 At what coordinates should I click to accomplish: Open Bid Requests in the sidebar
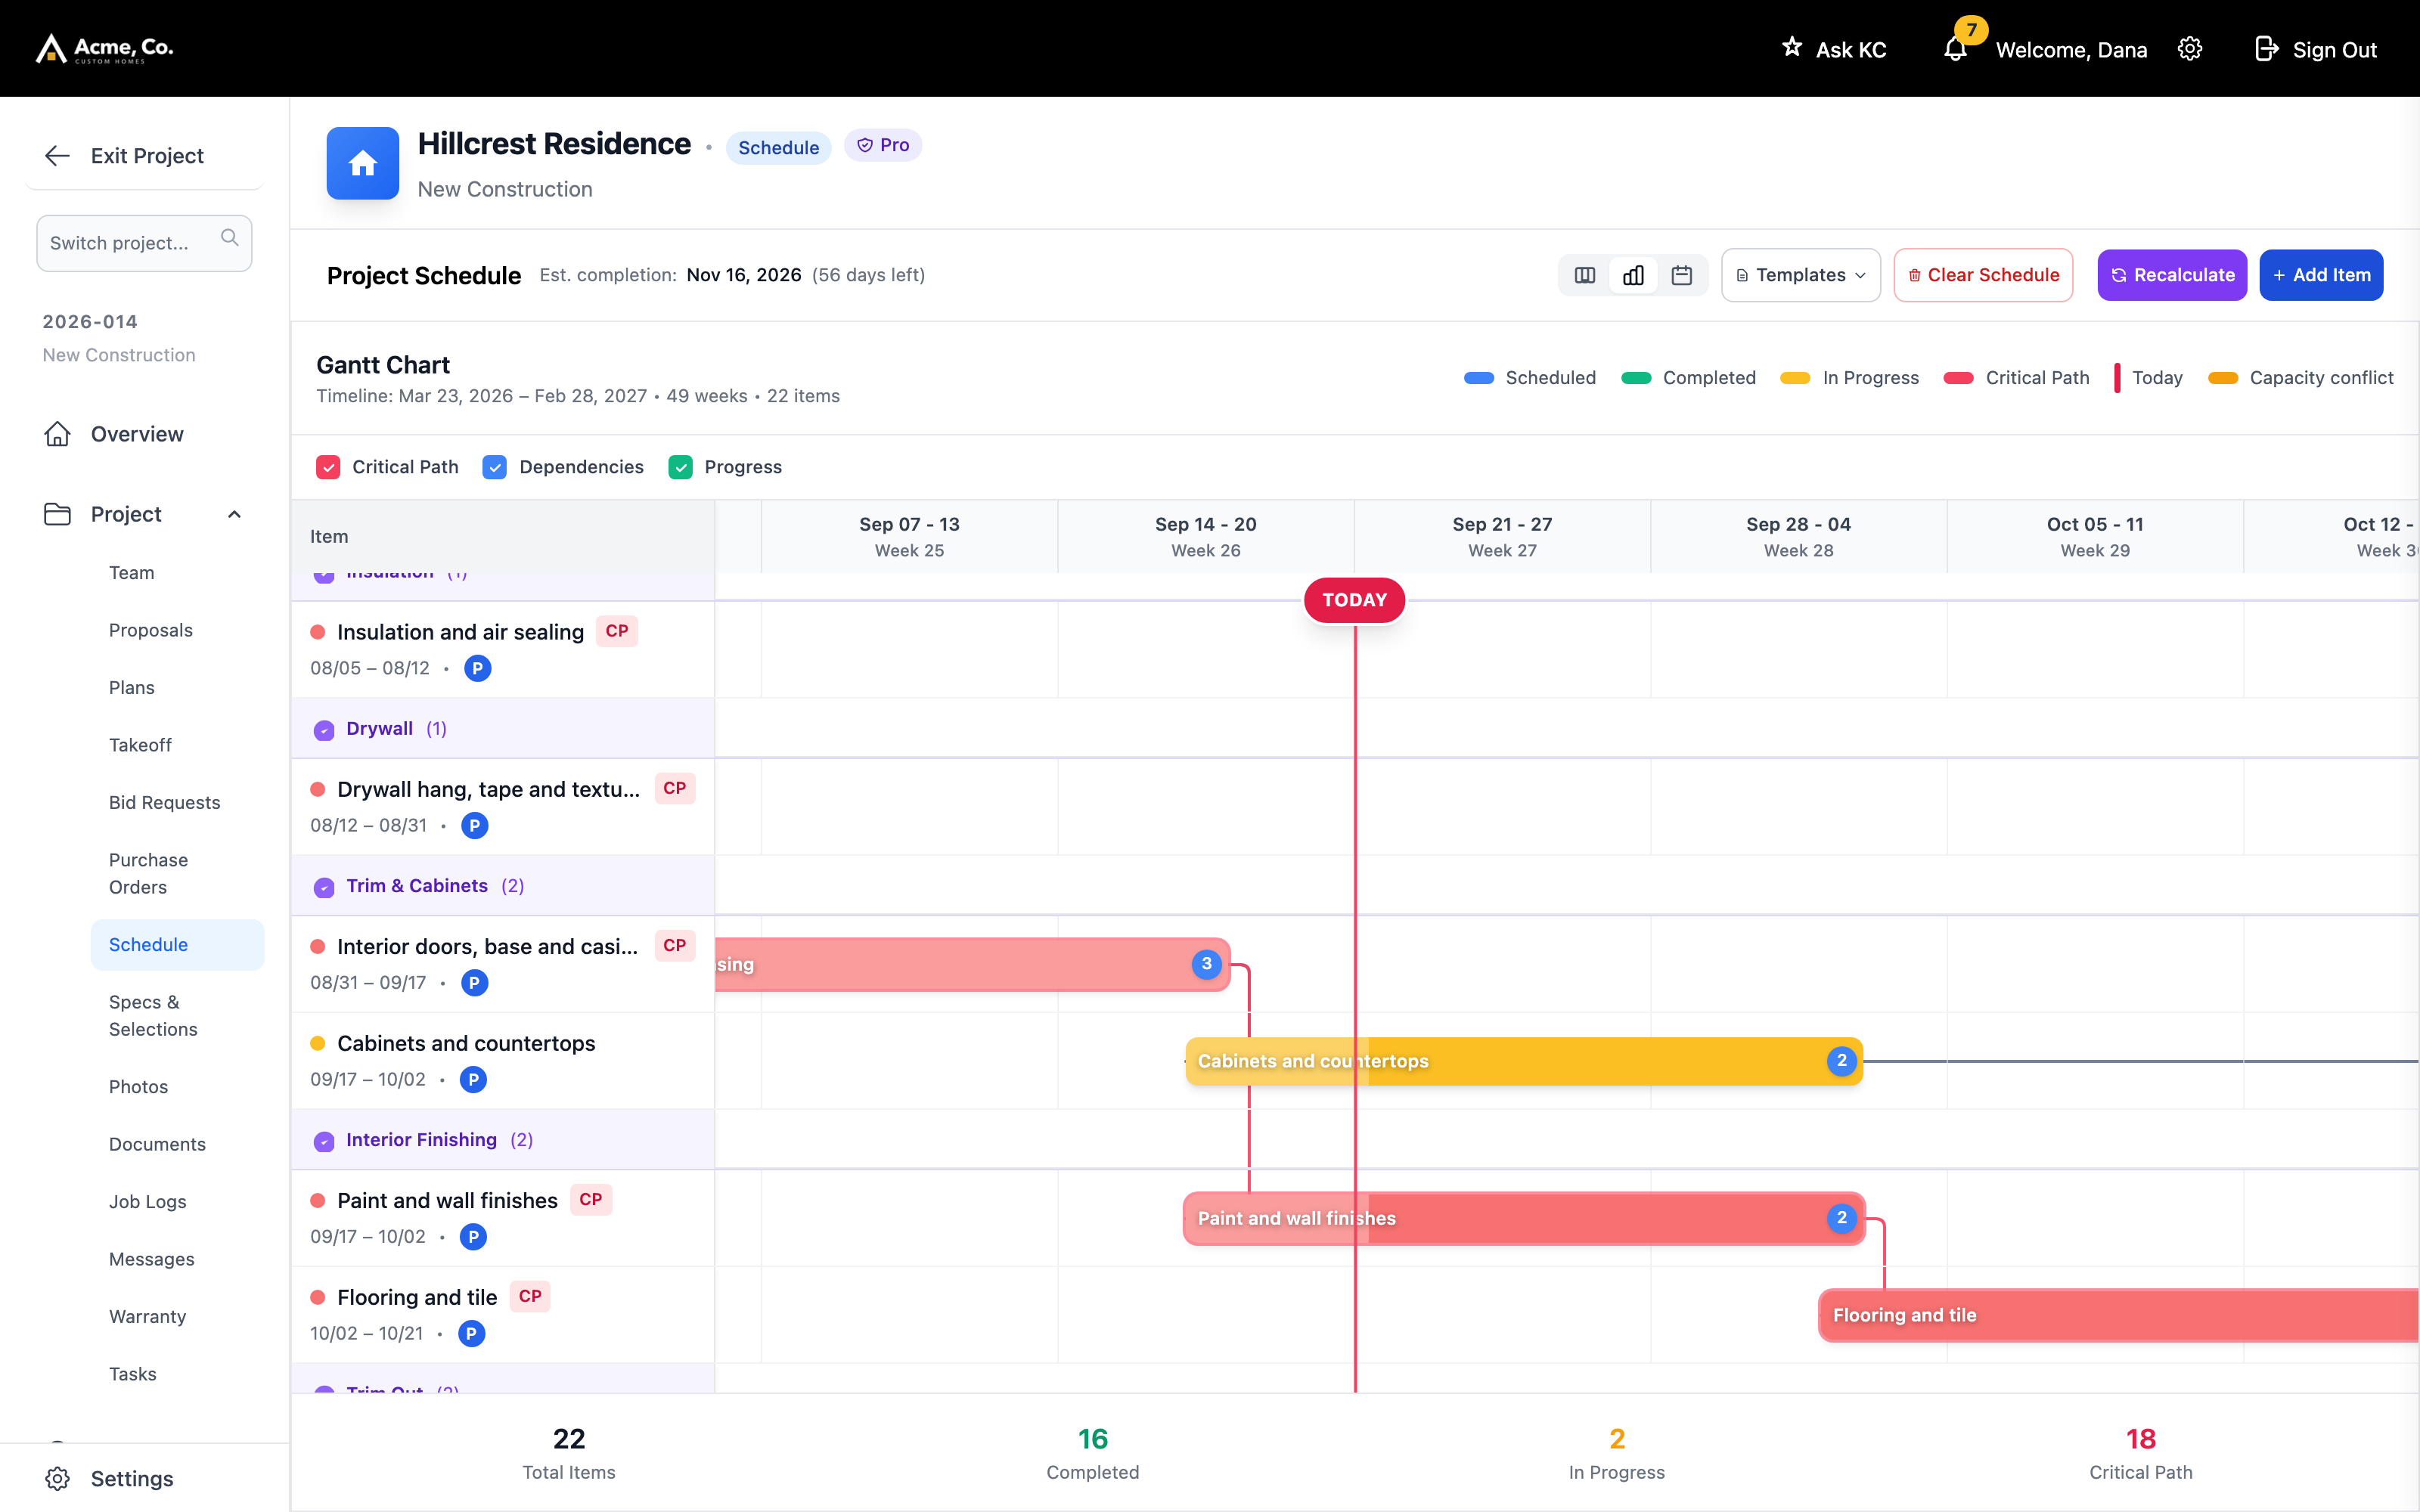tap(165, 802)
